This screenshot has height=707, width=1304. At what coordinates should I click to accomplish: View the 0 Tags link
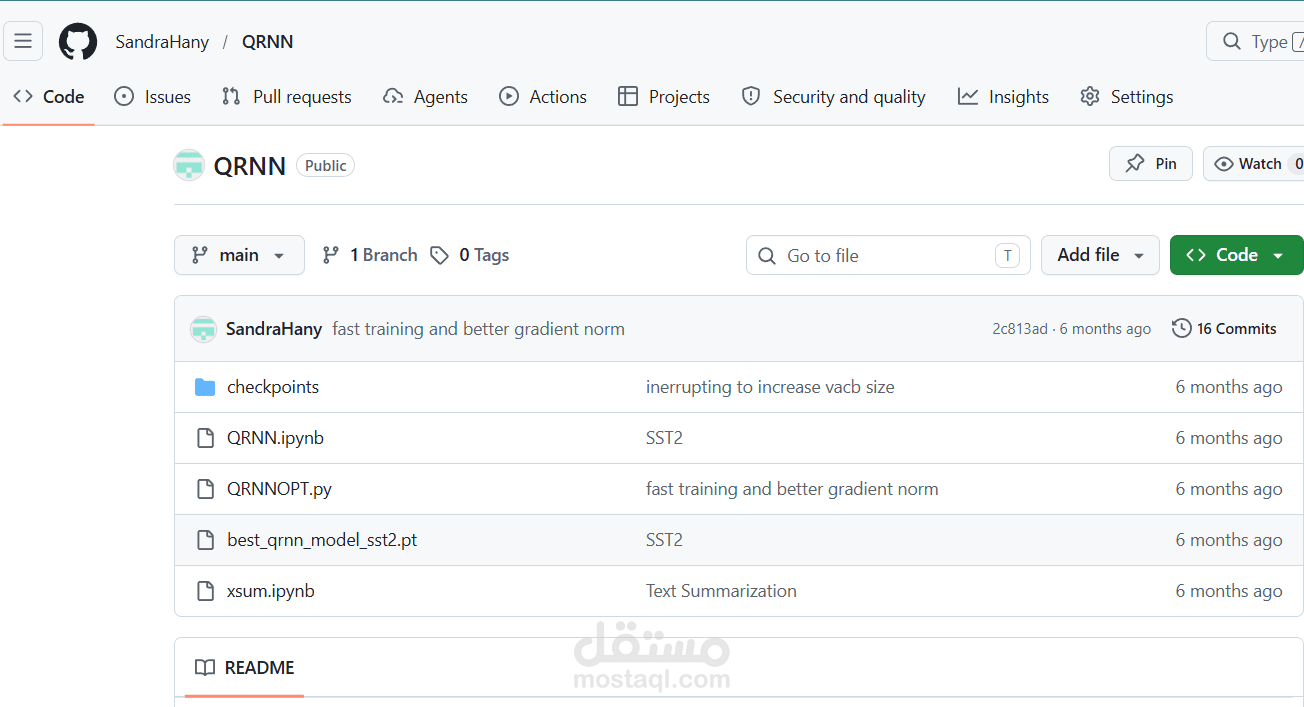[x=469, y=255]
